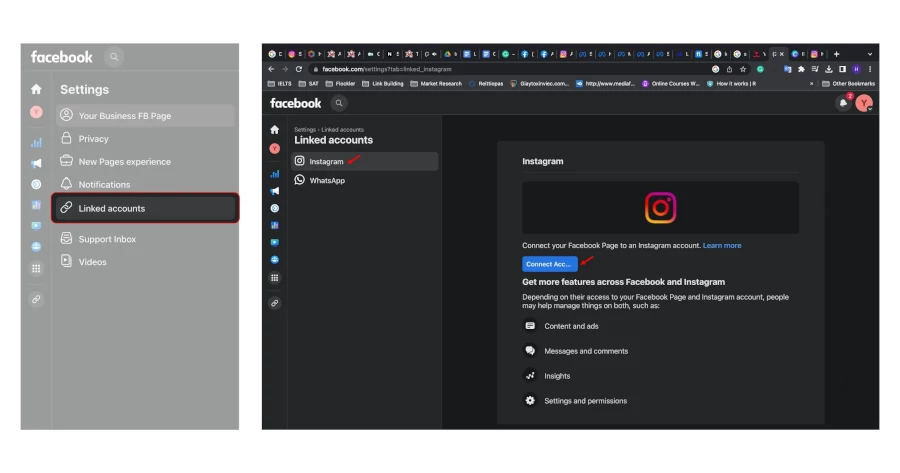Open a new browser tab with the plus button
This screenshot has width=900, height=473.
coord(836,54)
